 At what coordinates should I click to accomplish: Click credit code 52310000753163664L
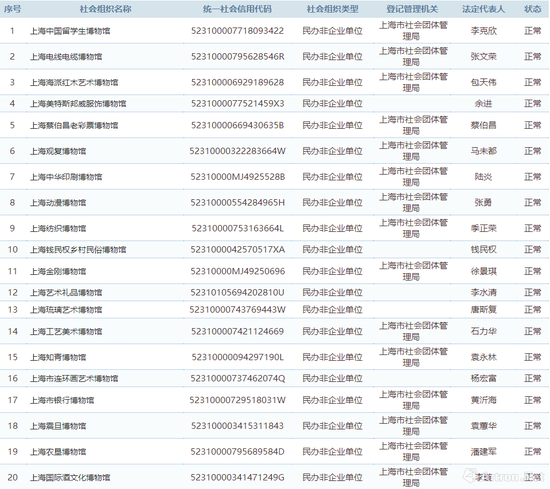[x=237, y=228]
